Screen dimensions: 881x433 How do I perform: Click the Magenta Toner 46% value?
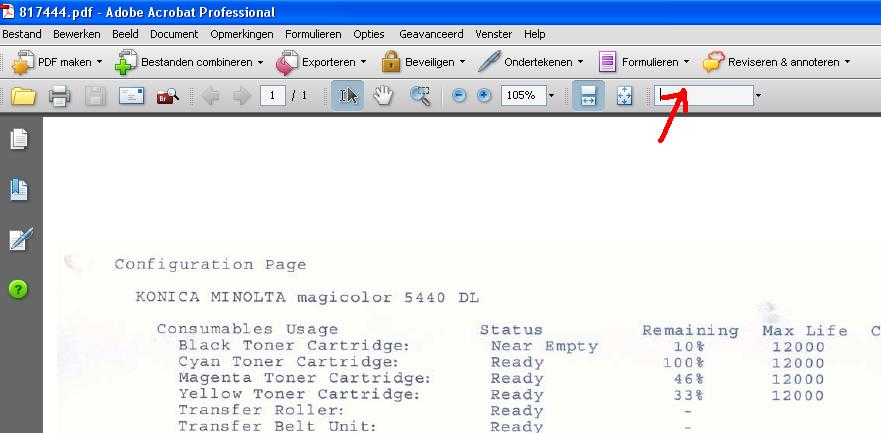(x=688, y=379)
